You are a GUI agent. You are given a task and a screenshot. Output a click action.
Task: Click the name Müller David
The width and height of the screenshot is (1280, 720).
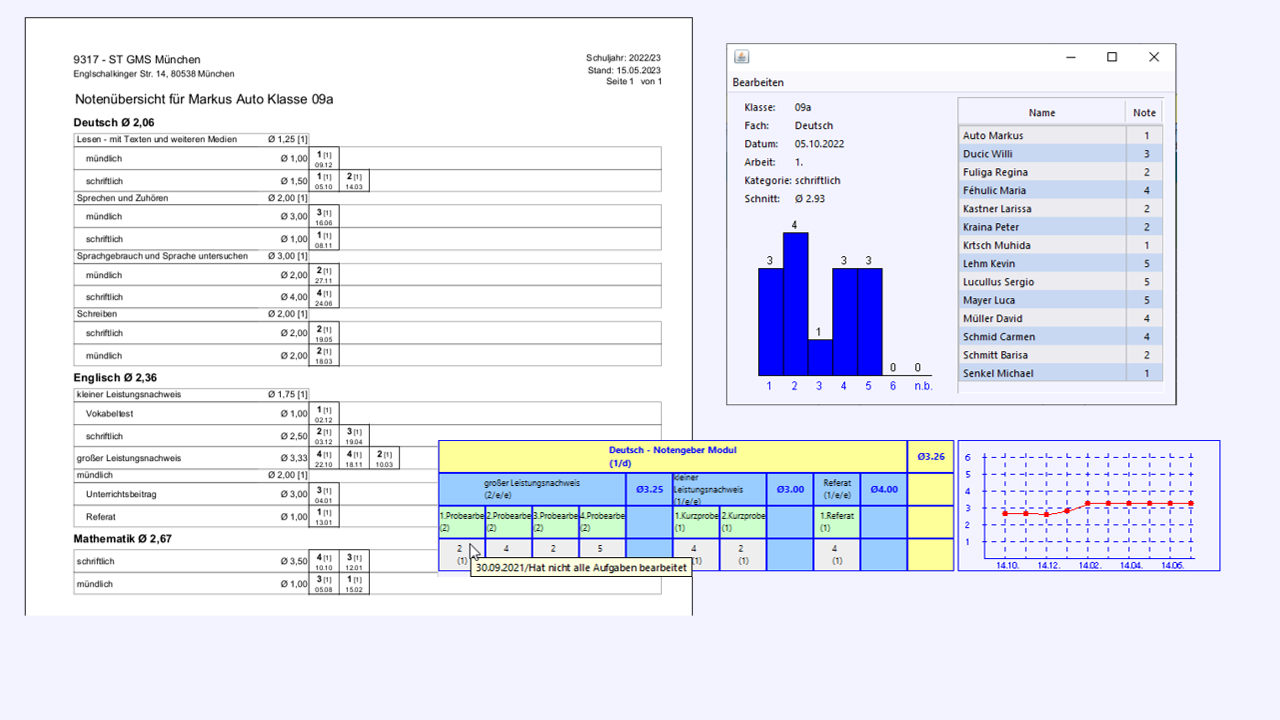pyautogui.click(x=992, y=318)
